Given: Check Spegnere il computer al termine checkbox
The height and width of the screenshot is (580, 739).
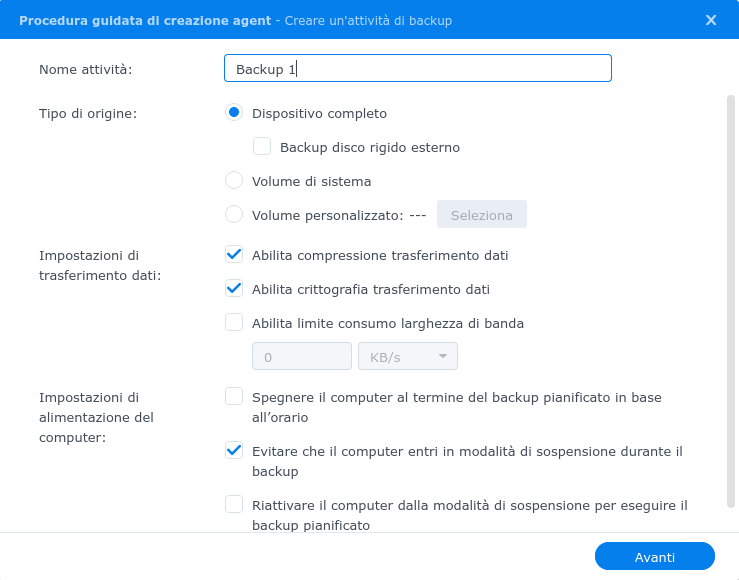Looking at the screenshot, I should (x=234, y=396).
